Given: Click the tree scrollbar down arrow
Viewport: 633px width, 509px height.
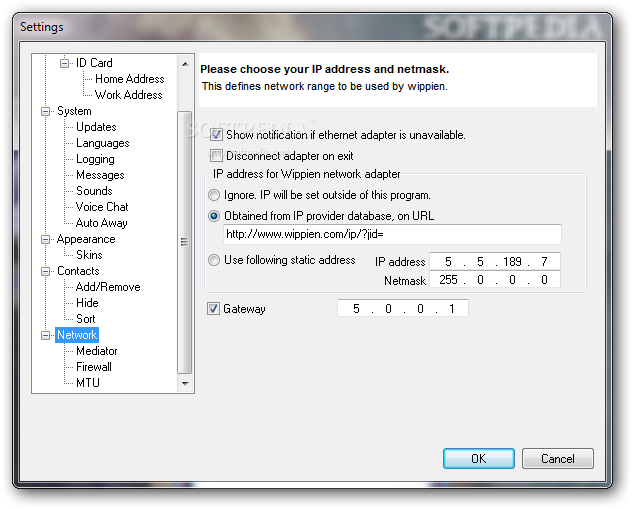Looking at the screenshot, I should click(x=185, y=383).
